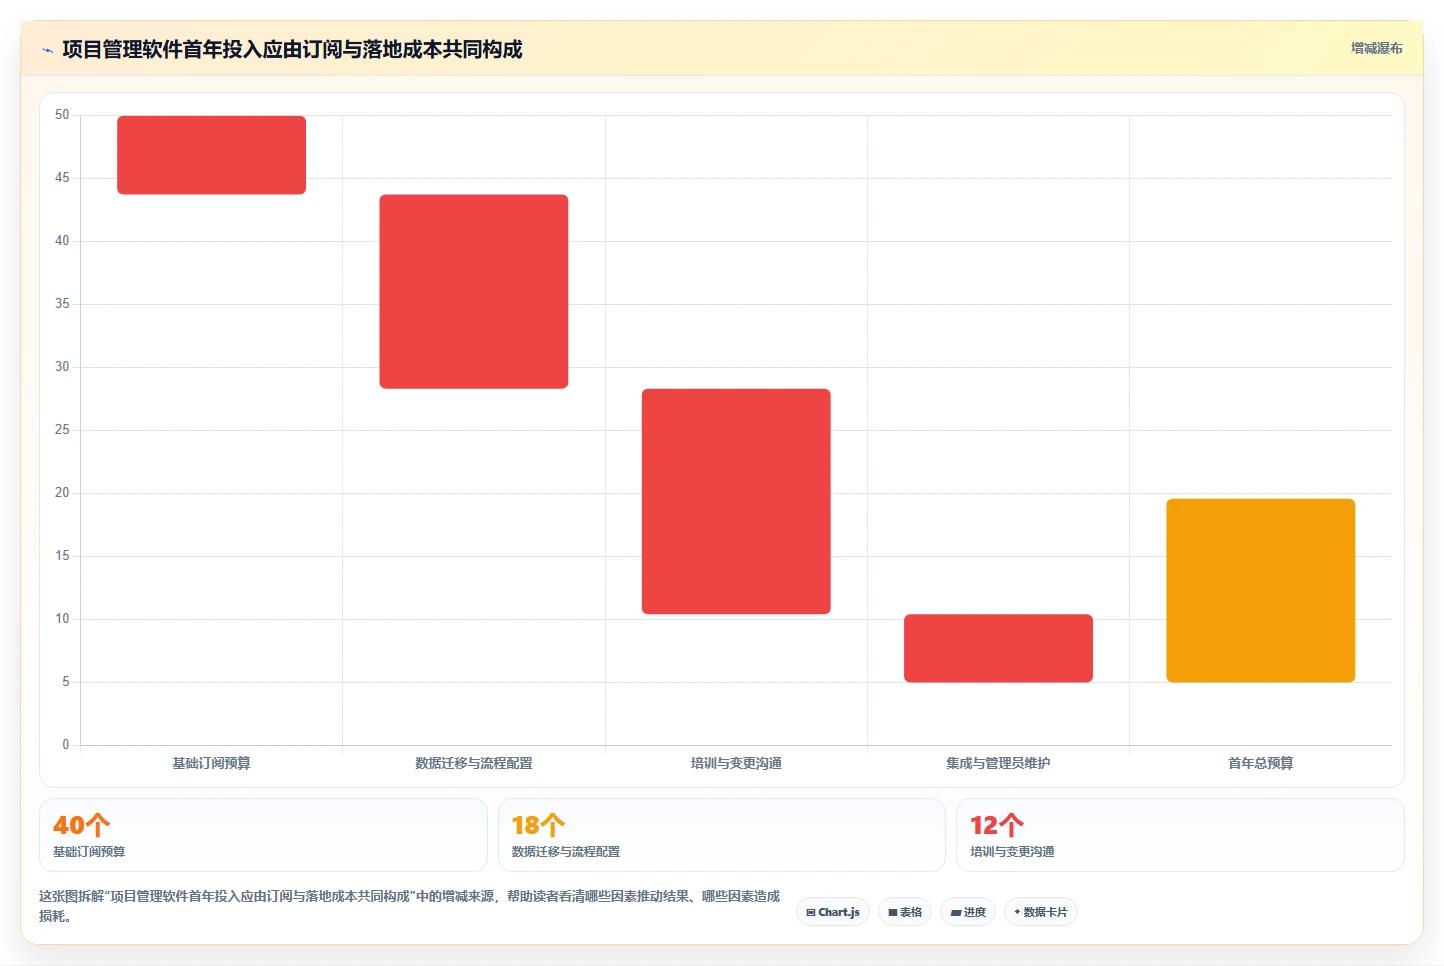Viewport: 1444px width, 966px height.
Task: Click the x-axis label 集成与管理员维护
Action: 998,763
